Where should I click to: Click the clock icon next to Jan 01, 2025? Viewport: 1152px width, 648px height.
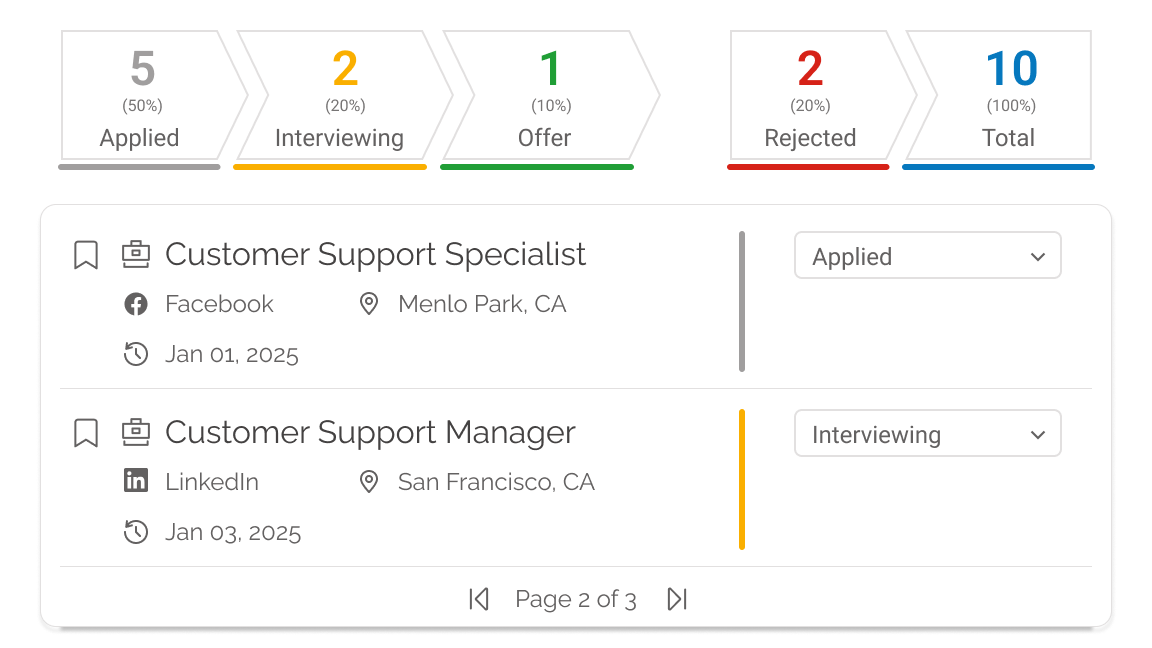[x=136, y=353]
